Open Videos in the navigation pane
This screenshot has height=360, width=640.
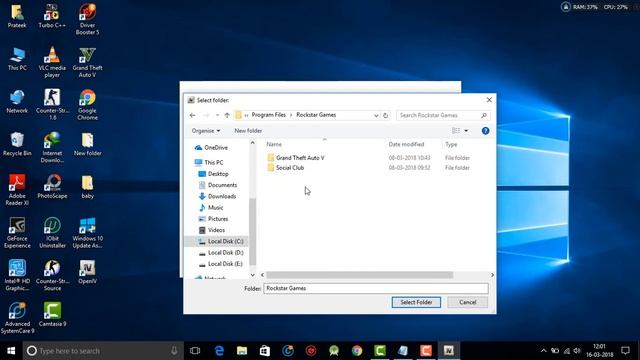coord(216,230)
